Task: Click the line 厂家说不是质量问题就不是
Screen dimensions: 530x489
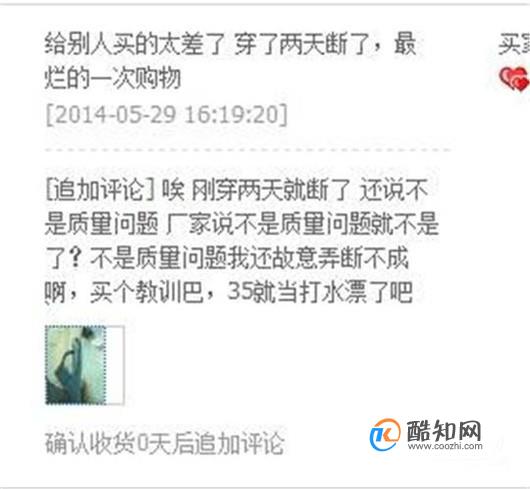Action: tap(303, 224)
